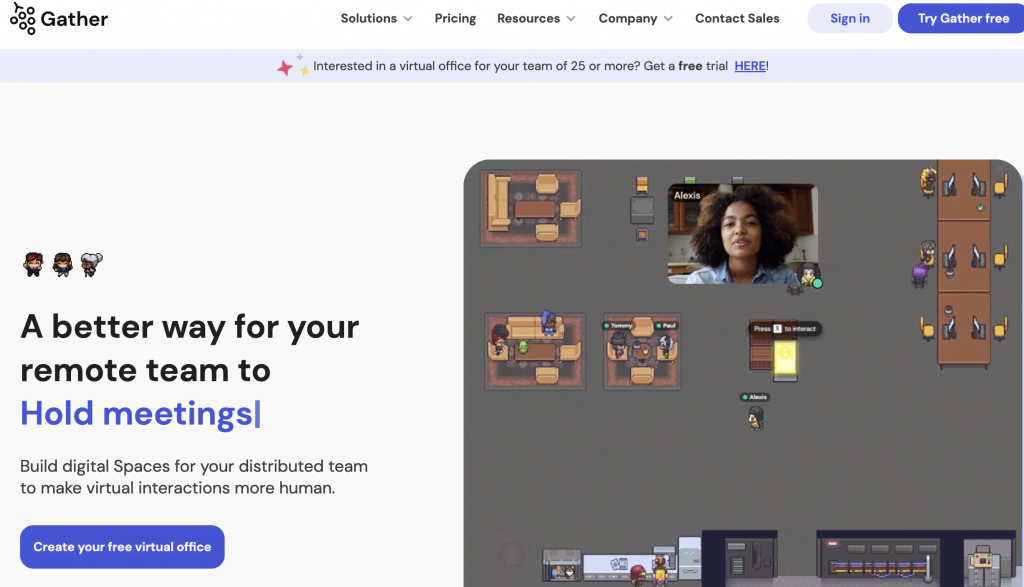This screenshot has width=1024, height=587.
Task: Select Pricing in the navigation bar
Action: click(x=455, y=18)
